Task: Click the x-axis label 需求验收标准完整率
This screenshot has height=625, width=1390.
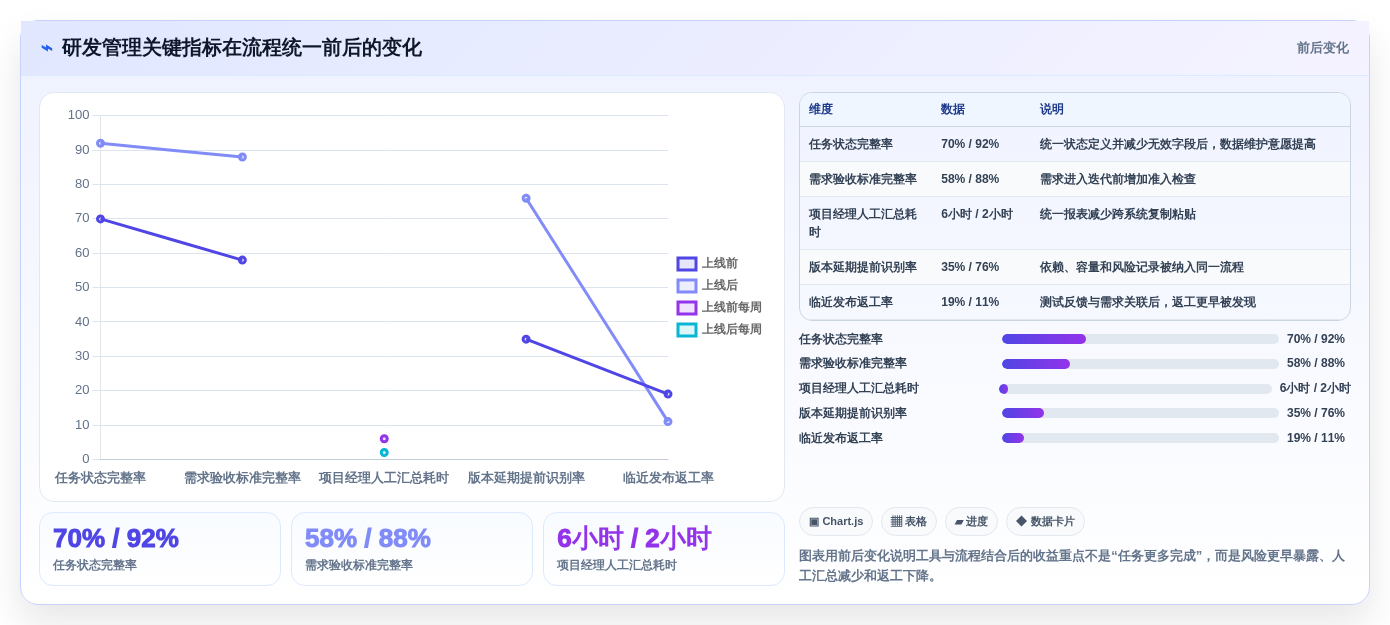Action: (x=242, y=478)
